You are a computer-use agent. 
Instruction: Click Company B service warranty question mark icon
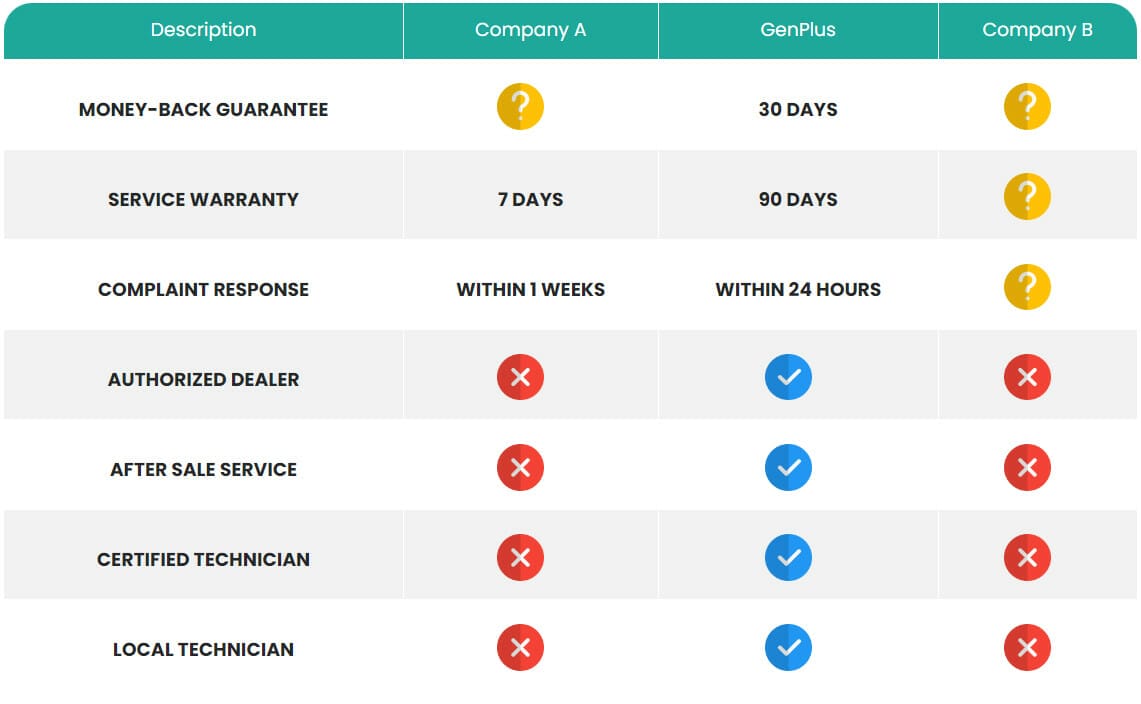pos(1027,197)
